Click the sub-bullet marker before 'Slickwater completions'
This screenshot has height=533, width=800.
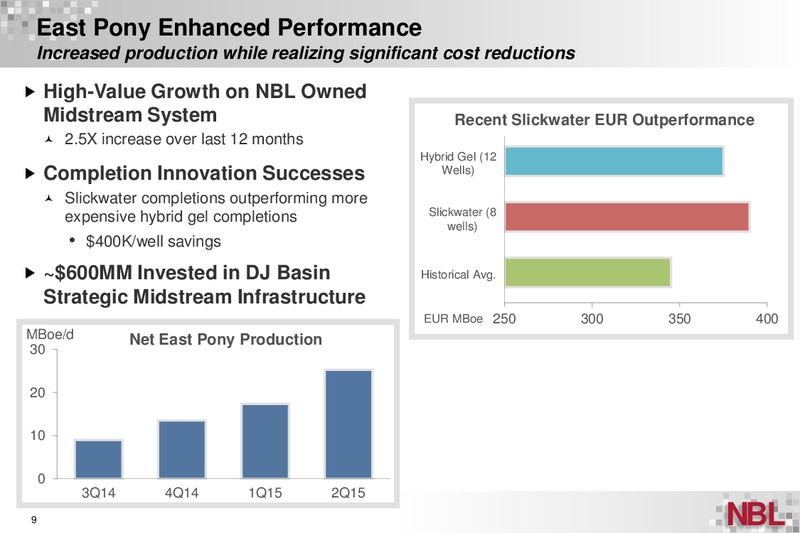[x=49, y=198]
